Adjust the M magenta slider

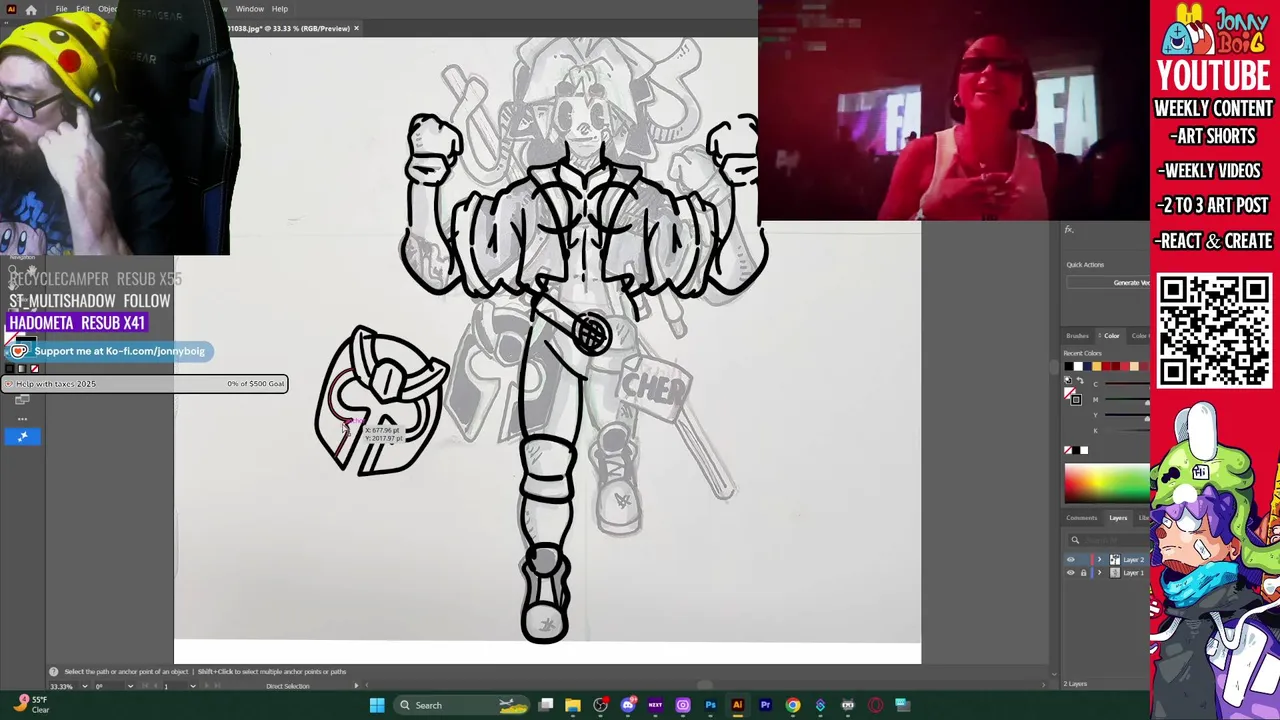click(1127, 399)
